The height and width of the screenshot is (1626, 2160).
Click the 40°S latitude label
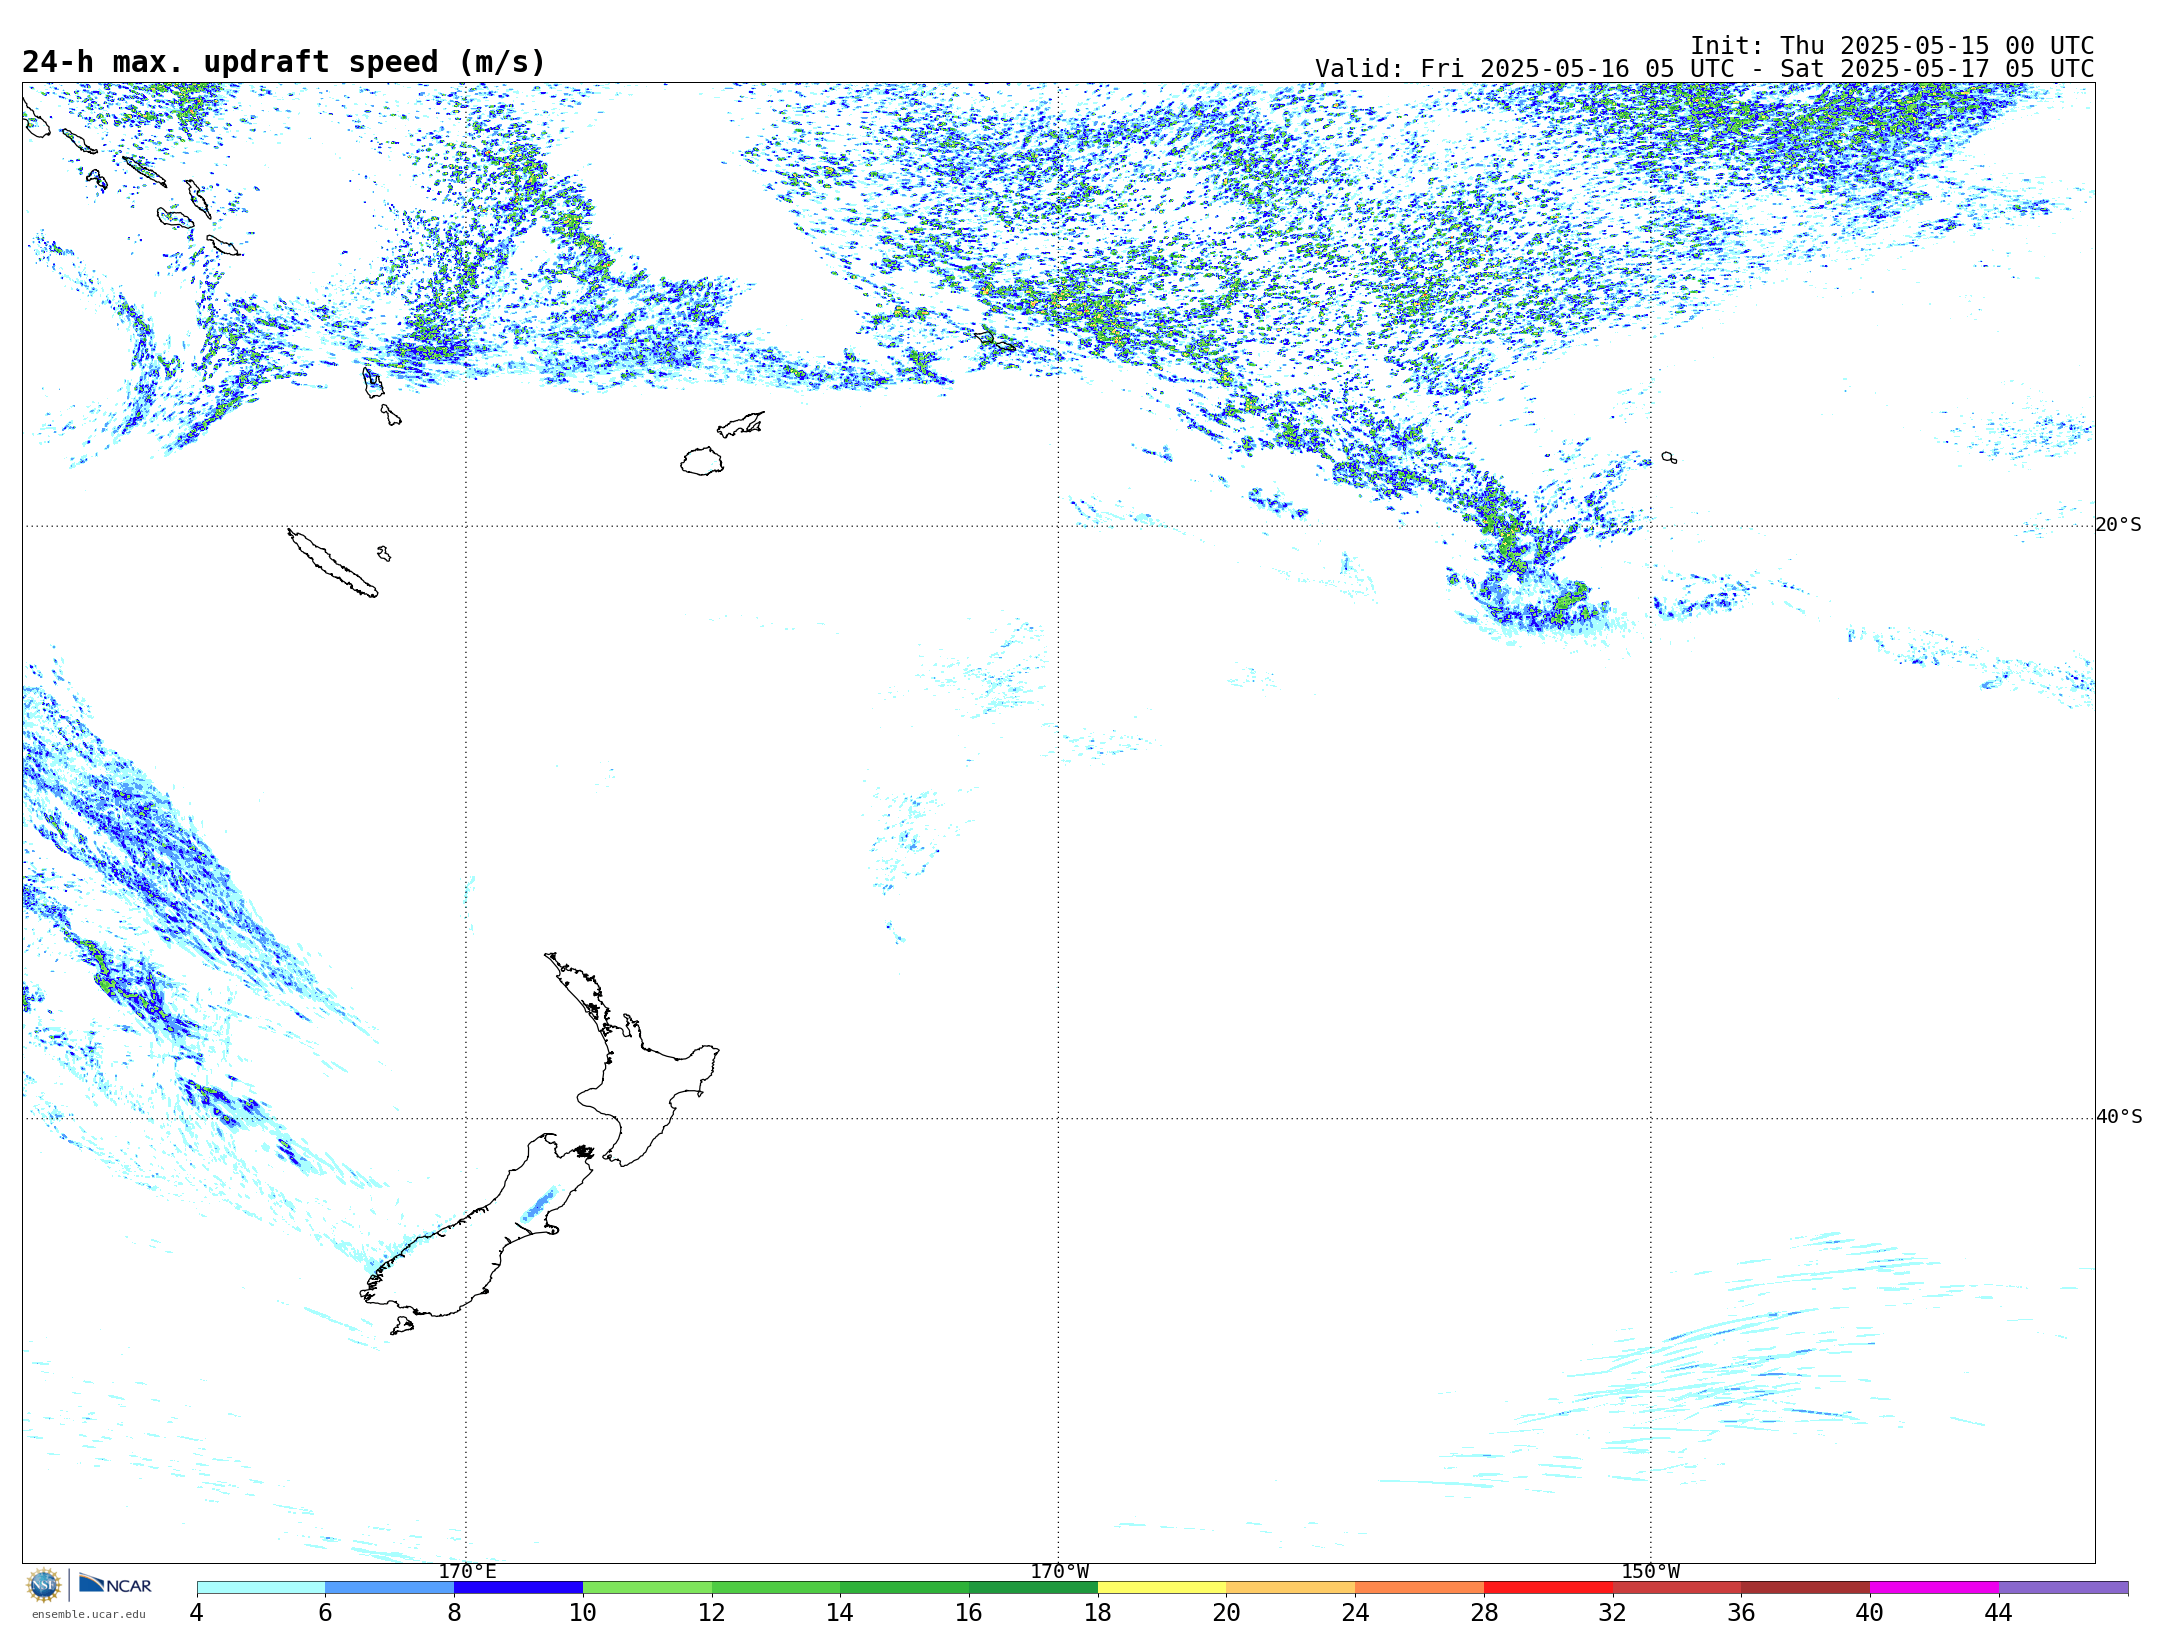(x=2119, y=1117)
